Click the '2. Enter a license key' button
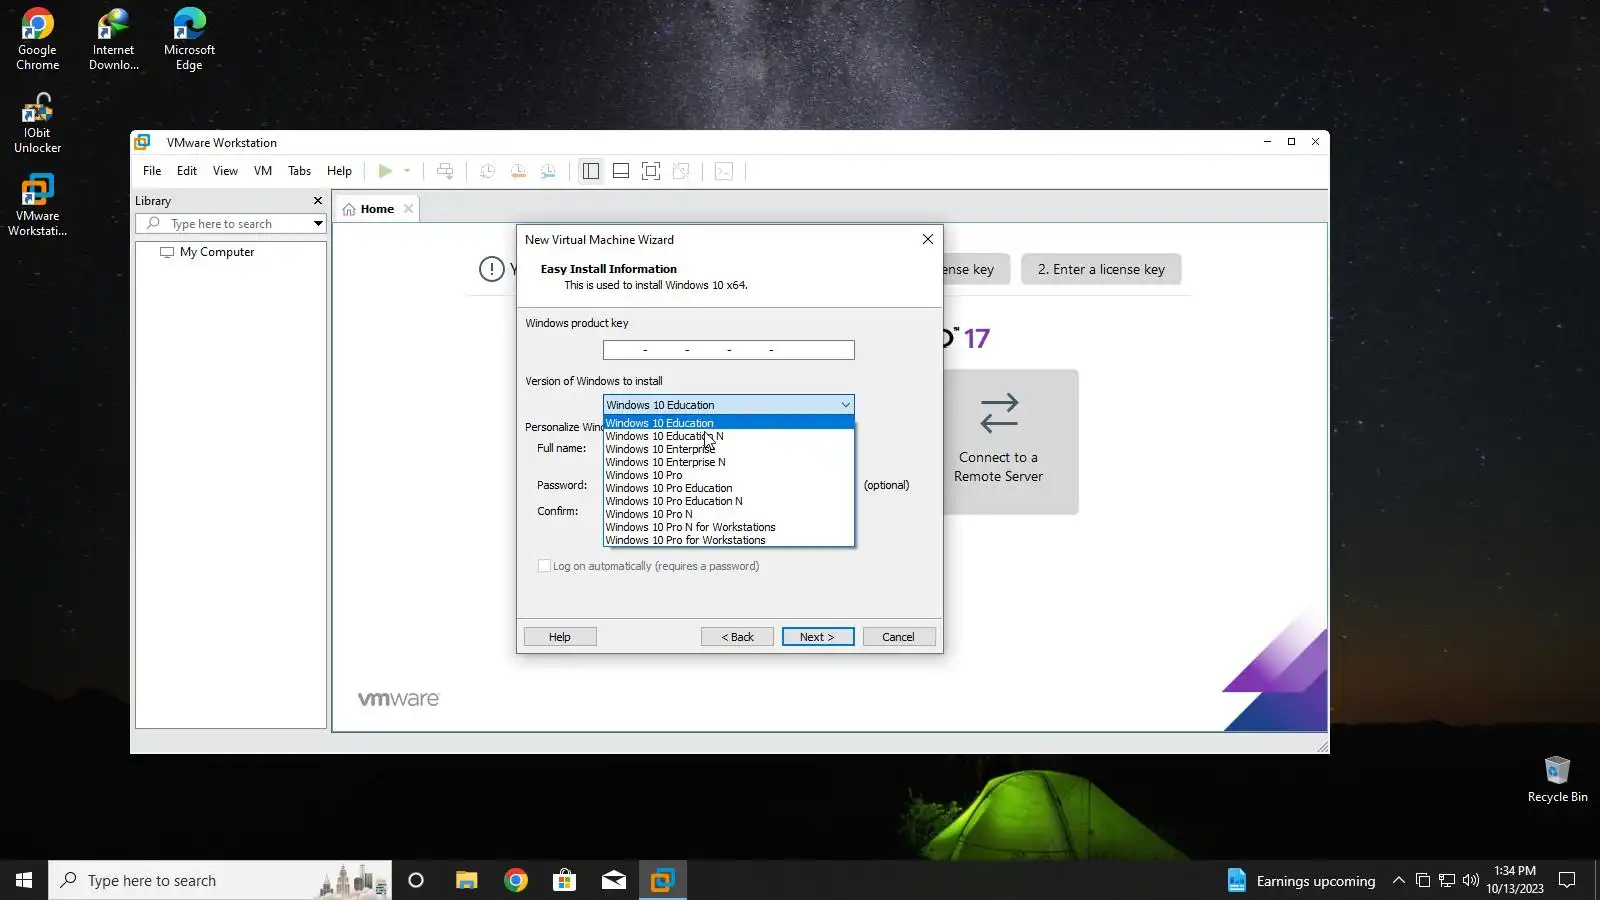Image resolution: width=1600 pixels, height=900 pixels. 1101,269
